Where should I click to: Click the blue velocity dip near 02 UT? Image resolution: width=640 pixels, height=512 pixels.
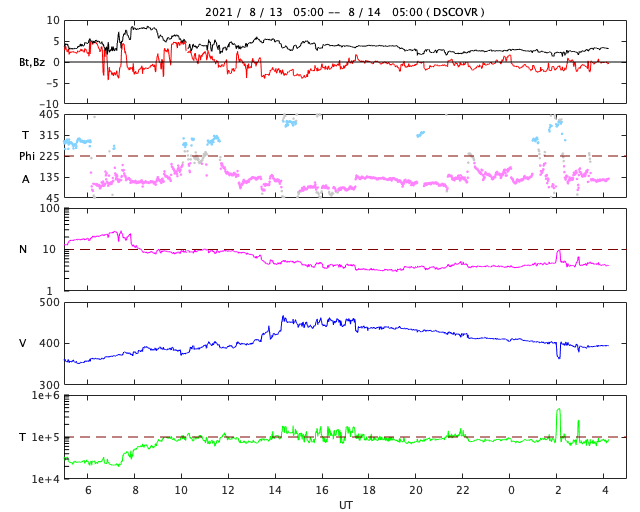[x=558, y=350]
